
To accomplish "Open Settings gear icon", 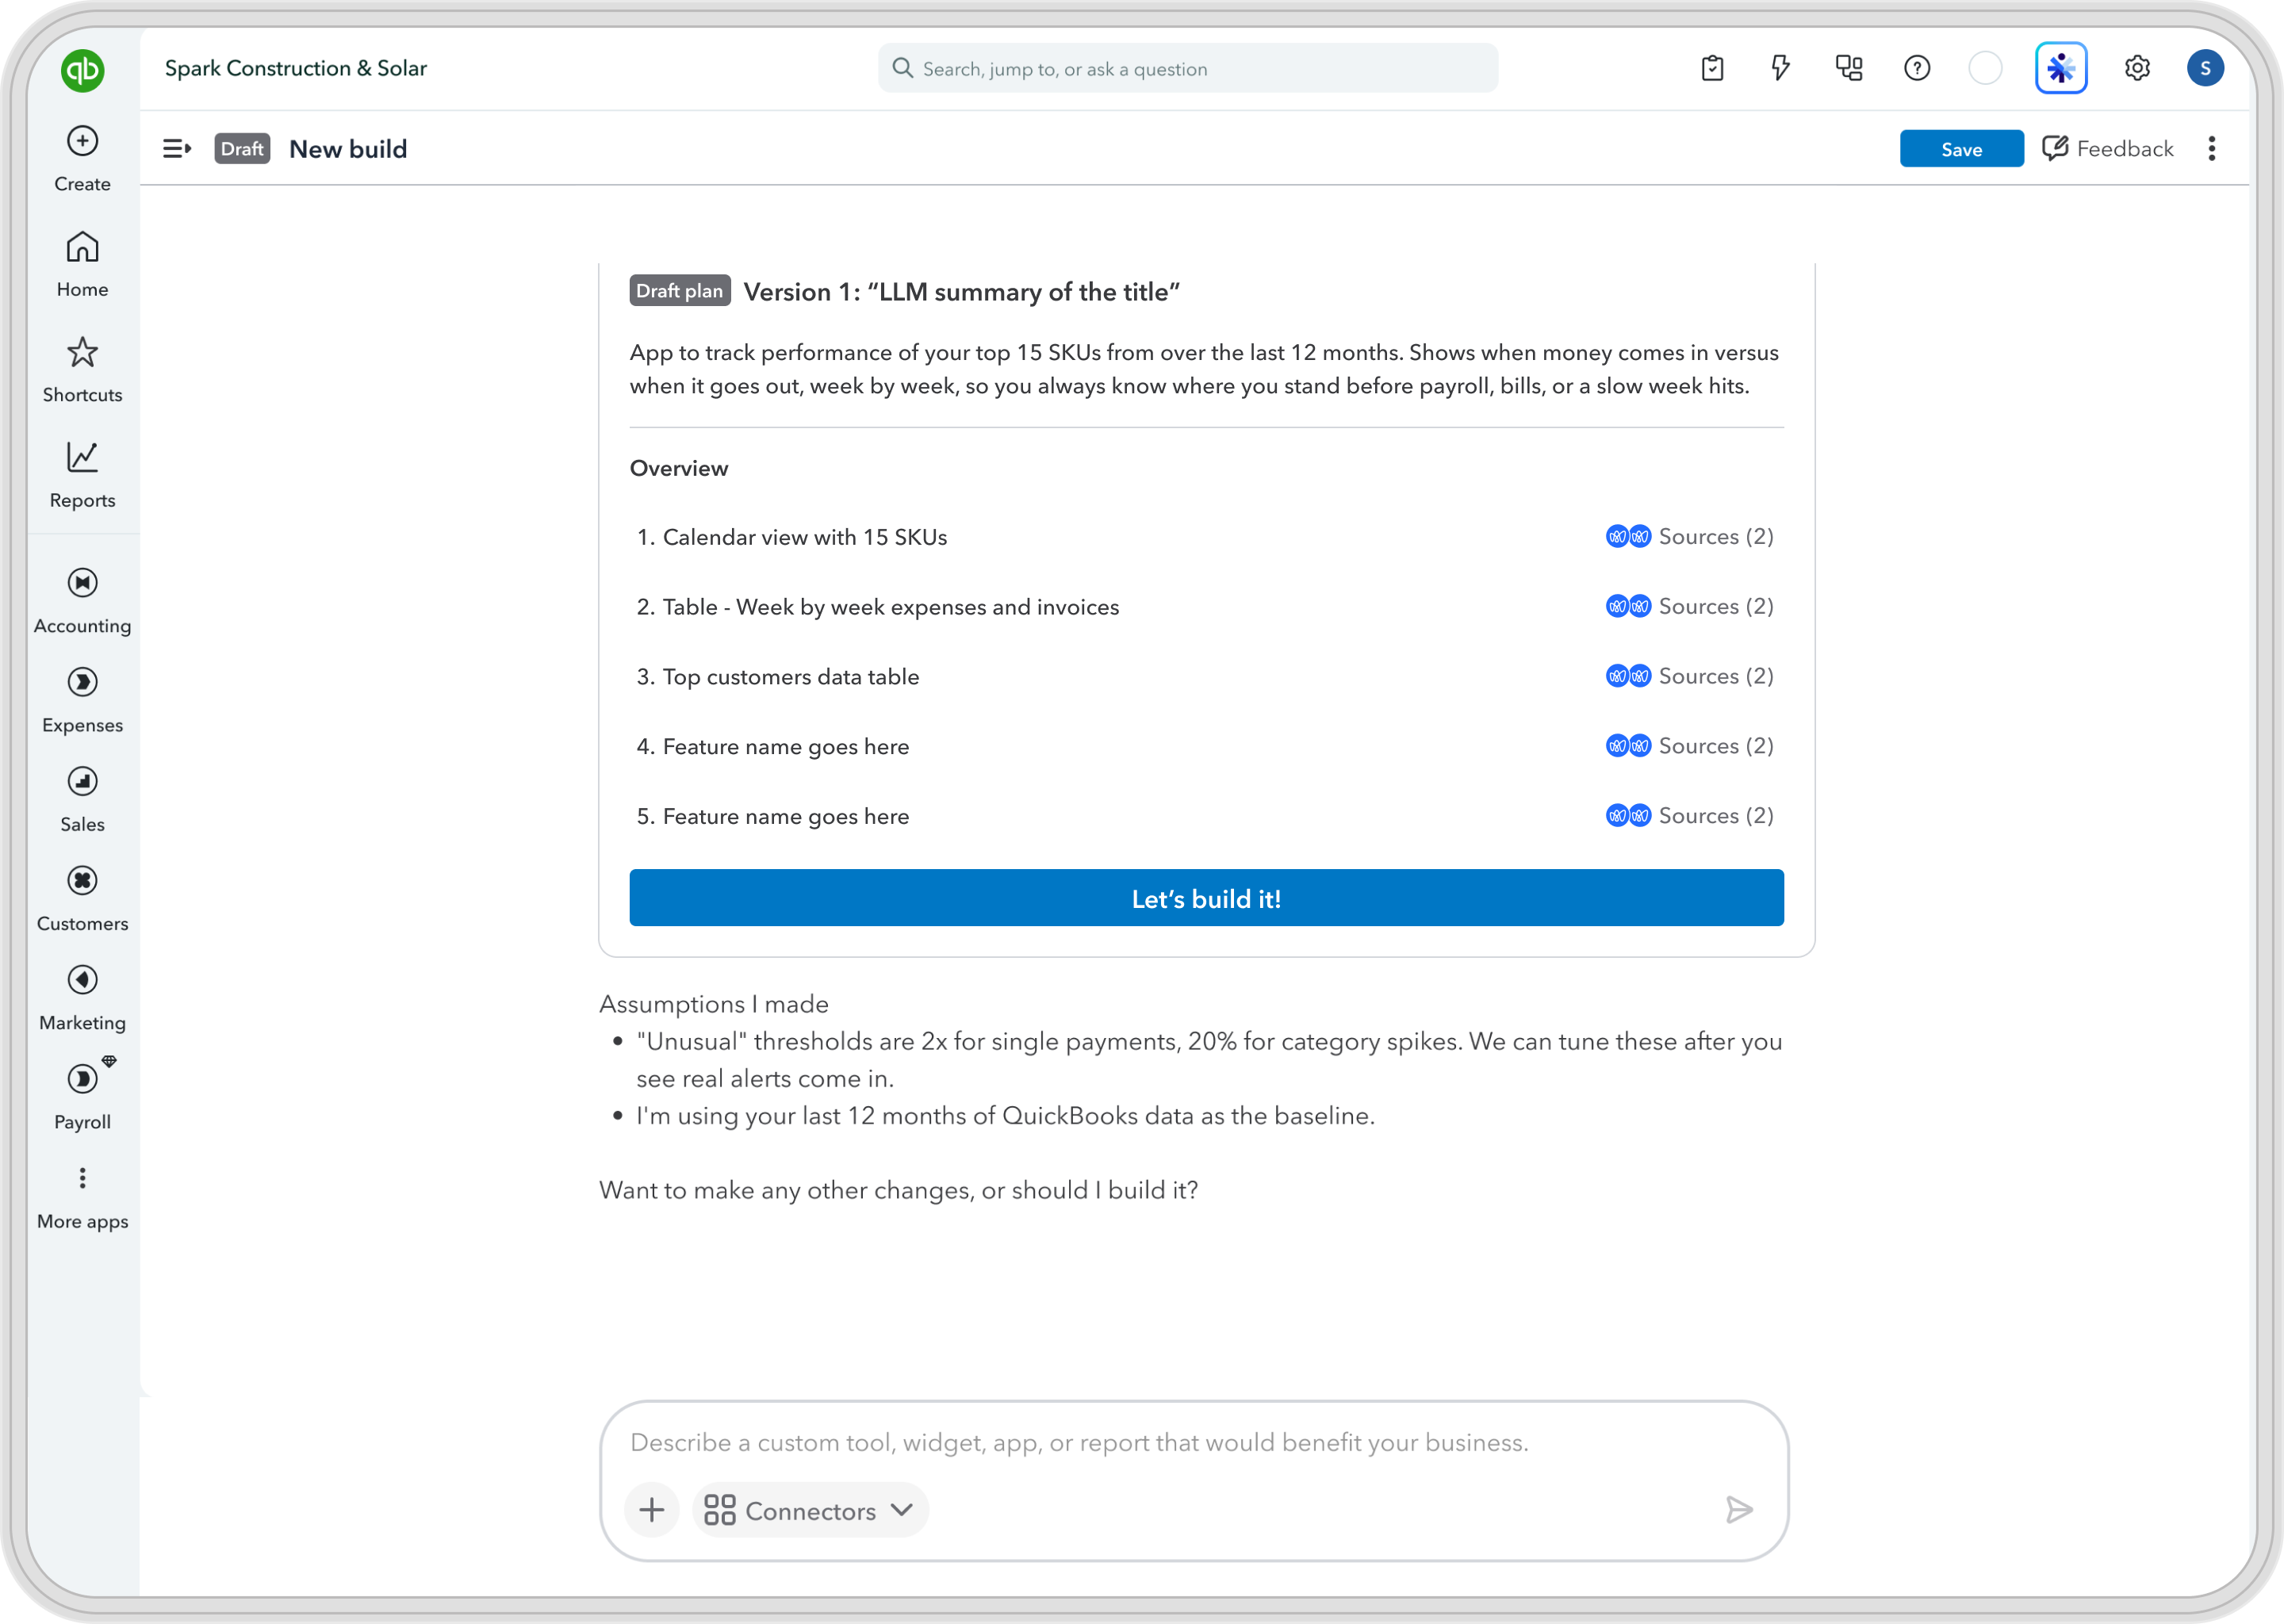I will pos(2137,68).
